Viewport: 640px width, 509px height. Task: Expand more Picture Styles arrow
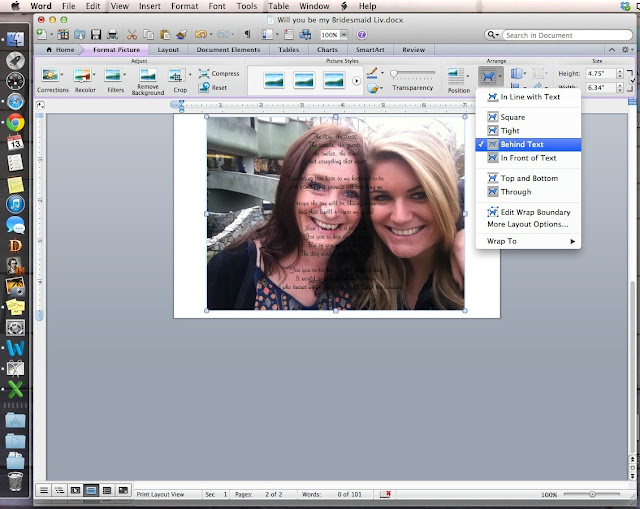click(356, 81)
